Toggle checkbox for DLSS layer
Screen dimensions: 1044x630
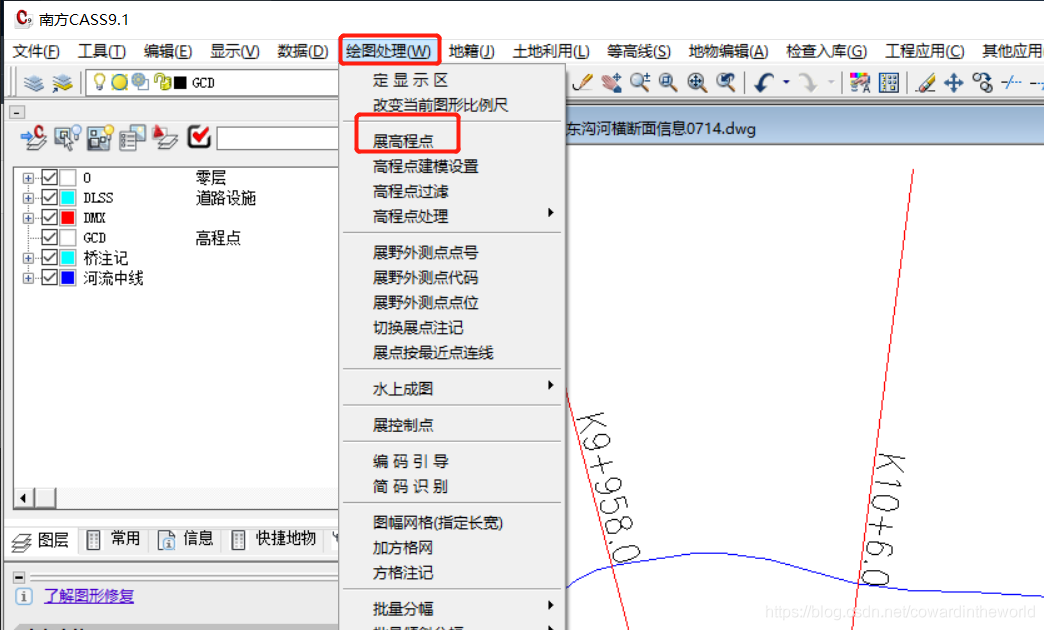tap(49, 197)
